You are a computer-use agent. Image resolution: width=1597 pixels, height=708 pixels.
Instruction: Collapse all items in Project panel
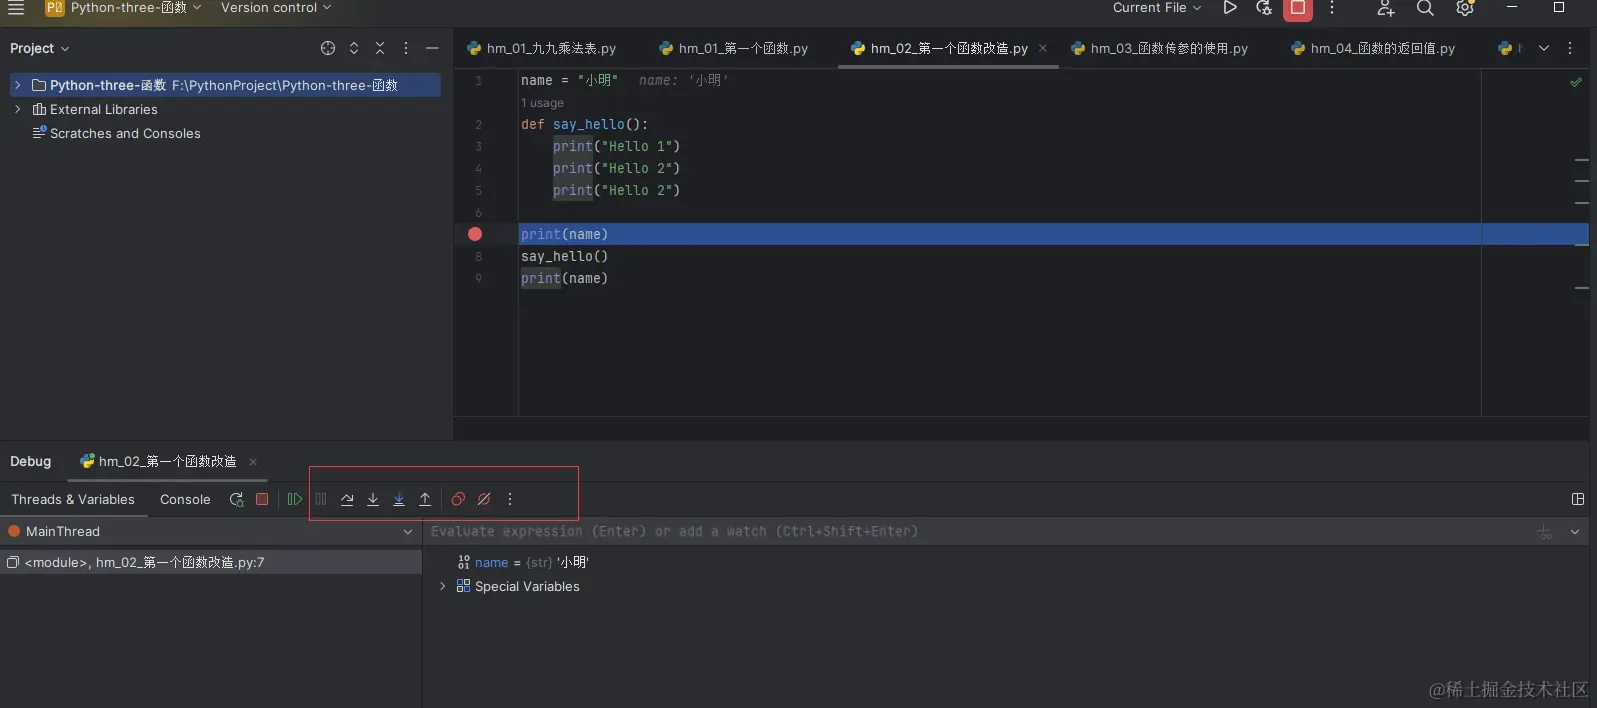tap(380, 48)
